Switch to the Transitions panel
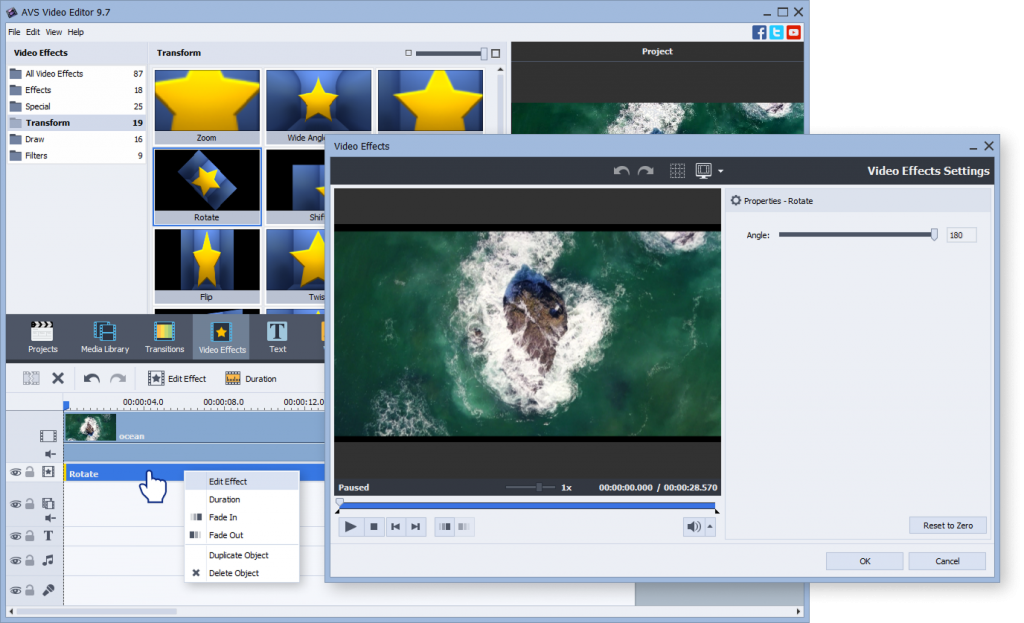Viewport: 1024px width, 623px height. pos(164,337)
